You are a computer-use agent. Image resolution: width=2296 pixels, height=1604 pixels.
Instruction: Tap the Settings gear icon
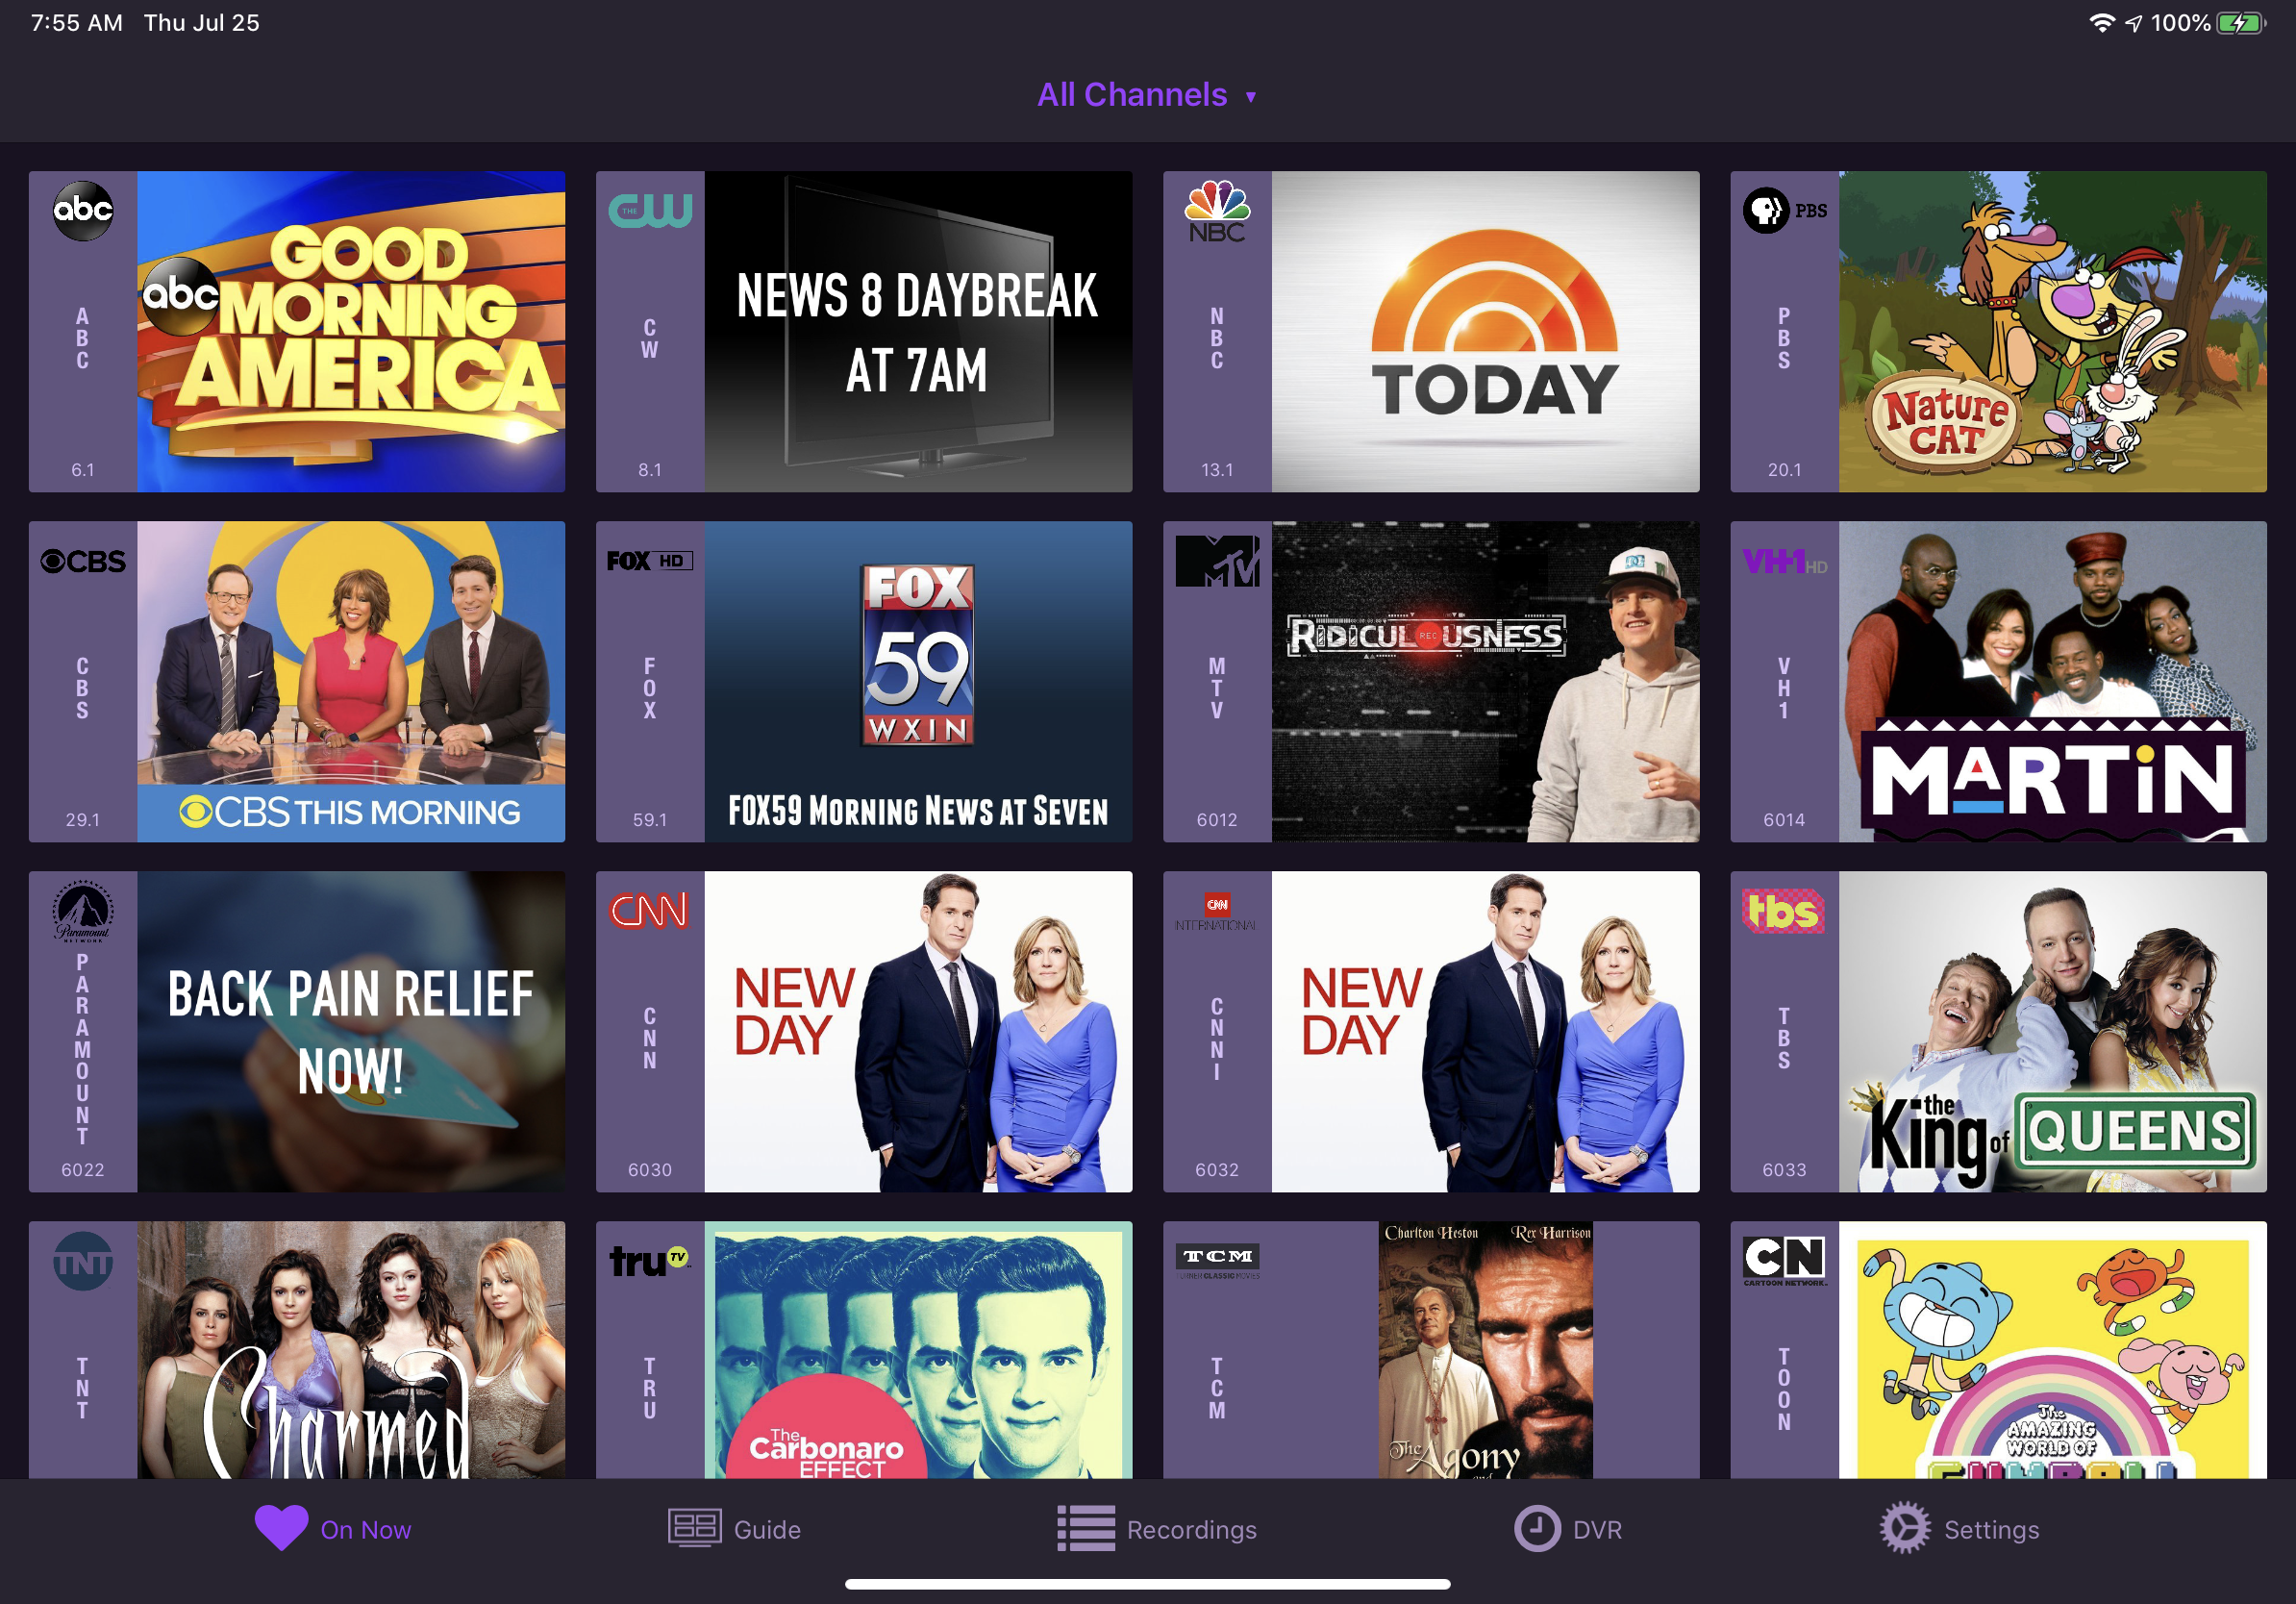[1905, 1528]
